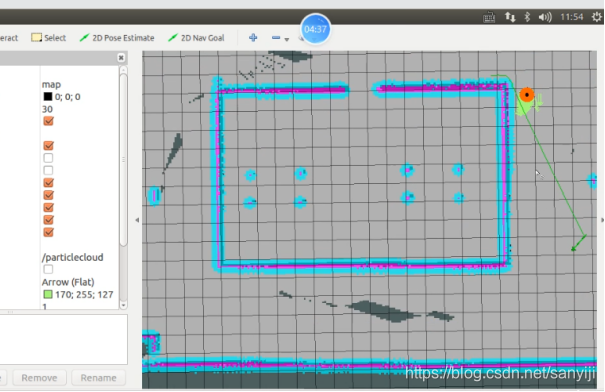The image size is (605, 392).
Task: Click the scrollbar up arrow in Displays panel
Action: coord(123,70)
